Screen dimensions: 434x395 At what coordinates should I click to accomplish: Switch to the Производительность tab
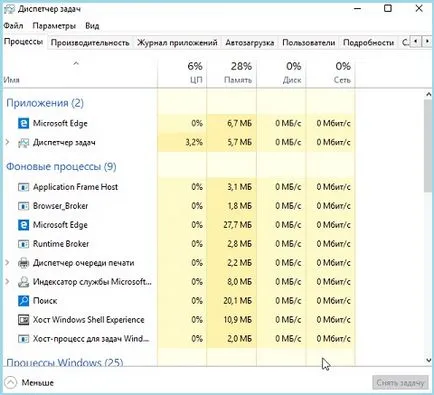(x=90, y=43)
